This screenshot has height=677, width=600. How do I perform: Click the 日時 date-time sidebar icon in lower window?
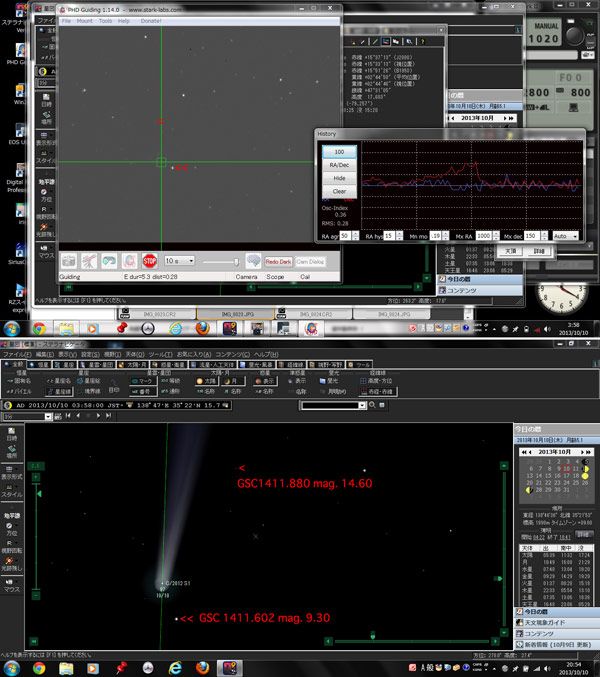tap(12, 434)
